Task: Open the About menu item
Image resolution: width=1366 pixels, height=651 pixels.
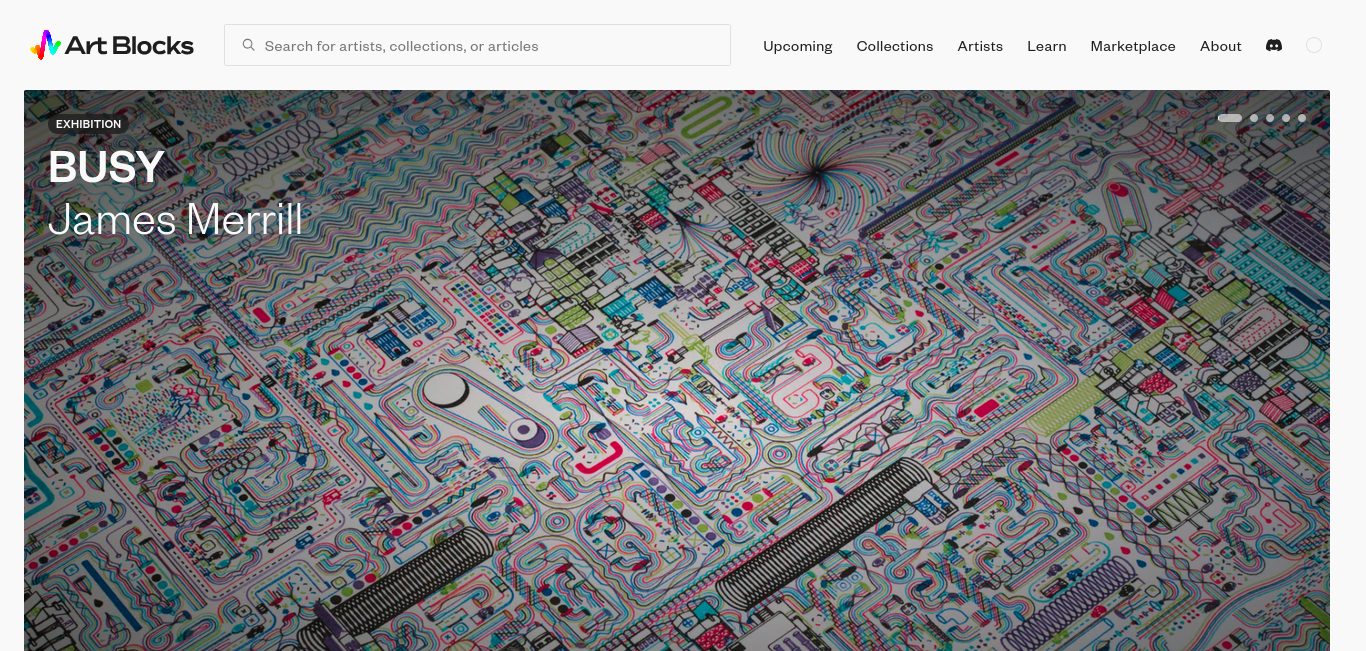Action: point(1221,46)
